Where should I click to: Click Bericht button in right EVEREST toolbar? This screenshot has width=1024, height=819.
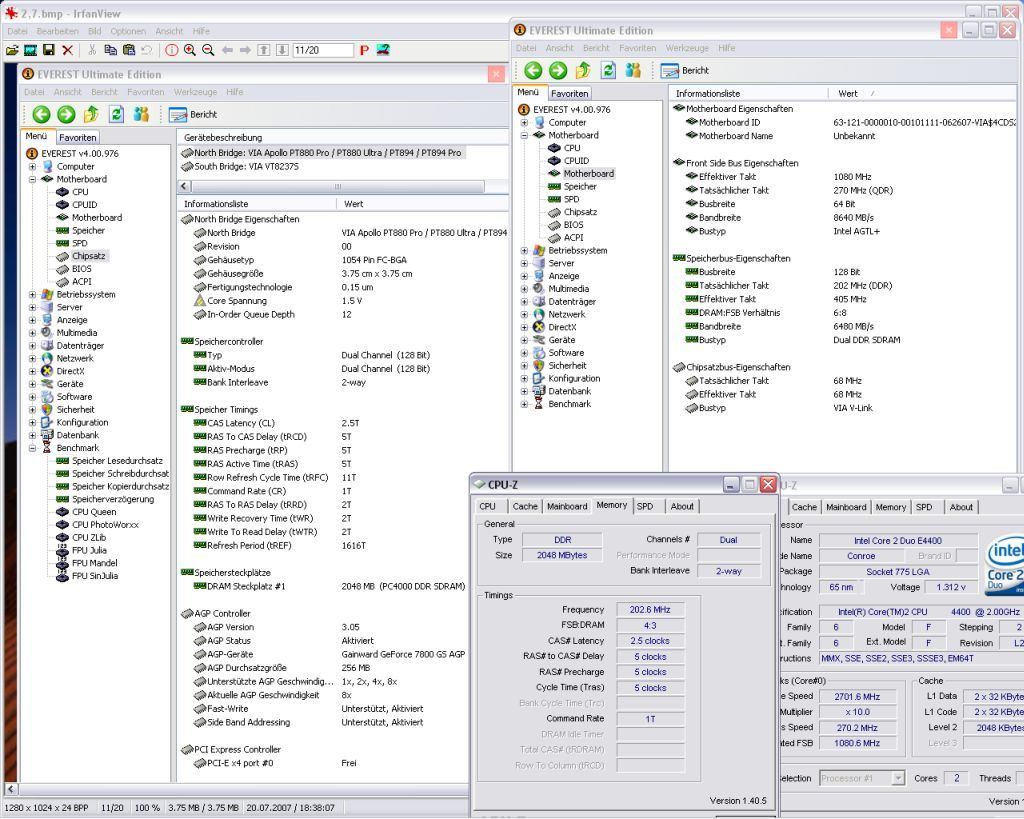[684, 71]
